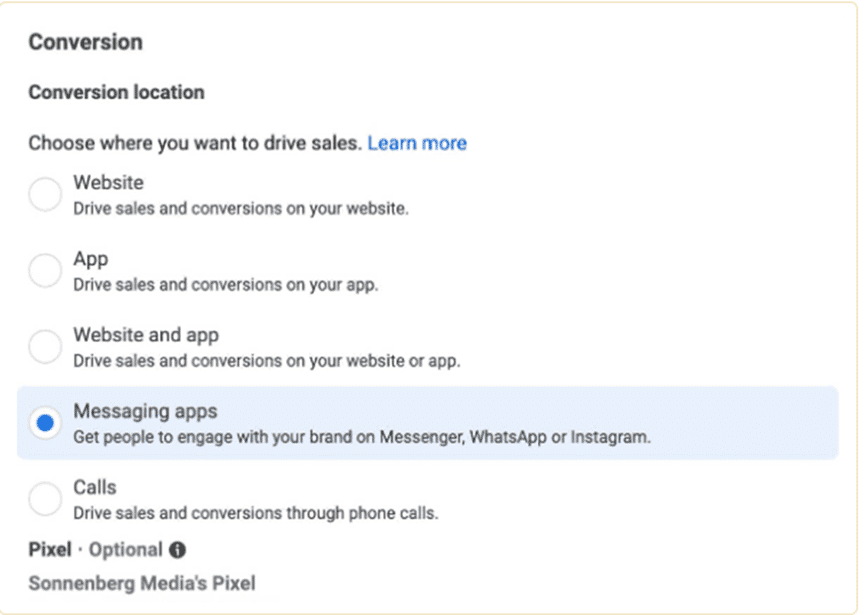Click "Drive sales and conversions on your app." description
Image resolution: width=865 pixels, height=615 pixels.
point(226,285)
